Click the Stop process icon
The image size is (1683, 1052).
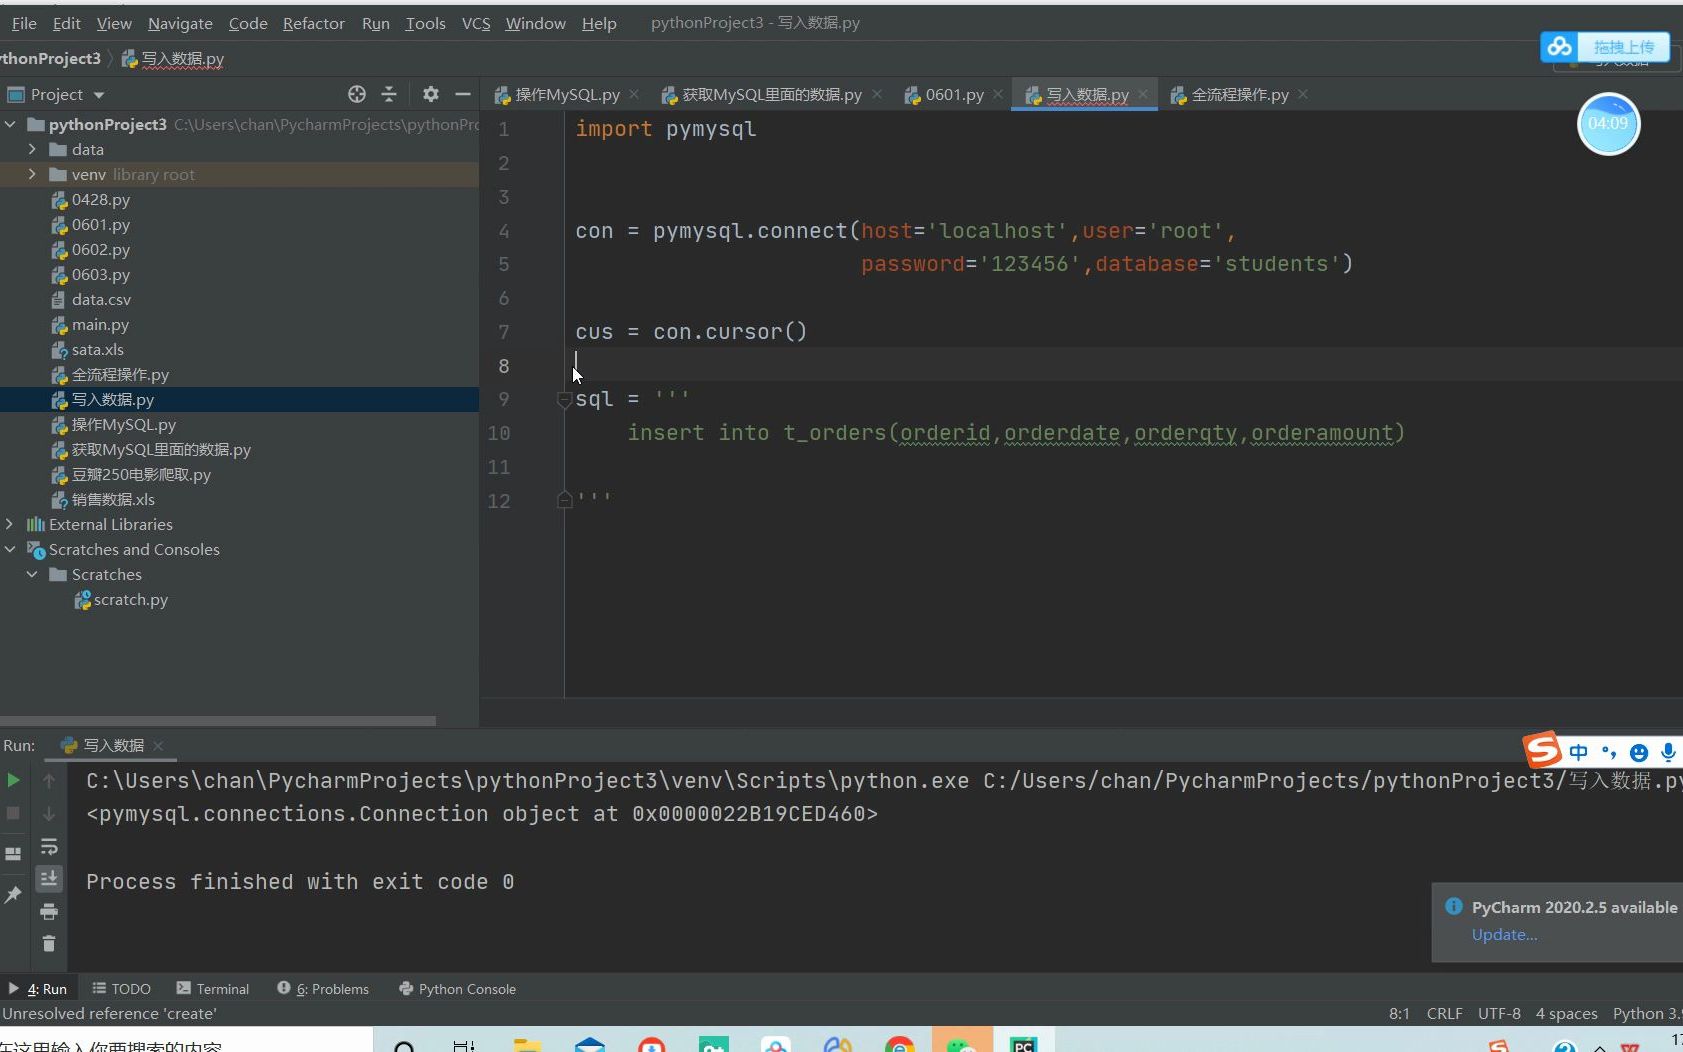click(x=13, y=813)
